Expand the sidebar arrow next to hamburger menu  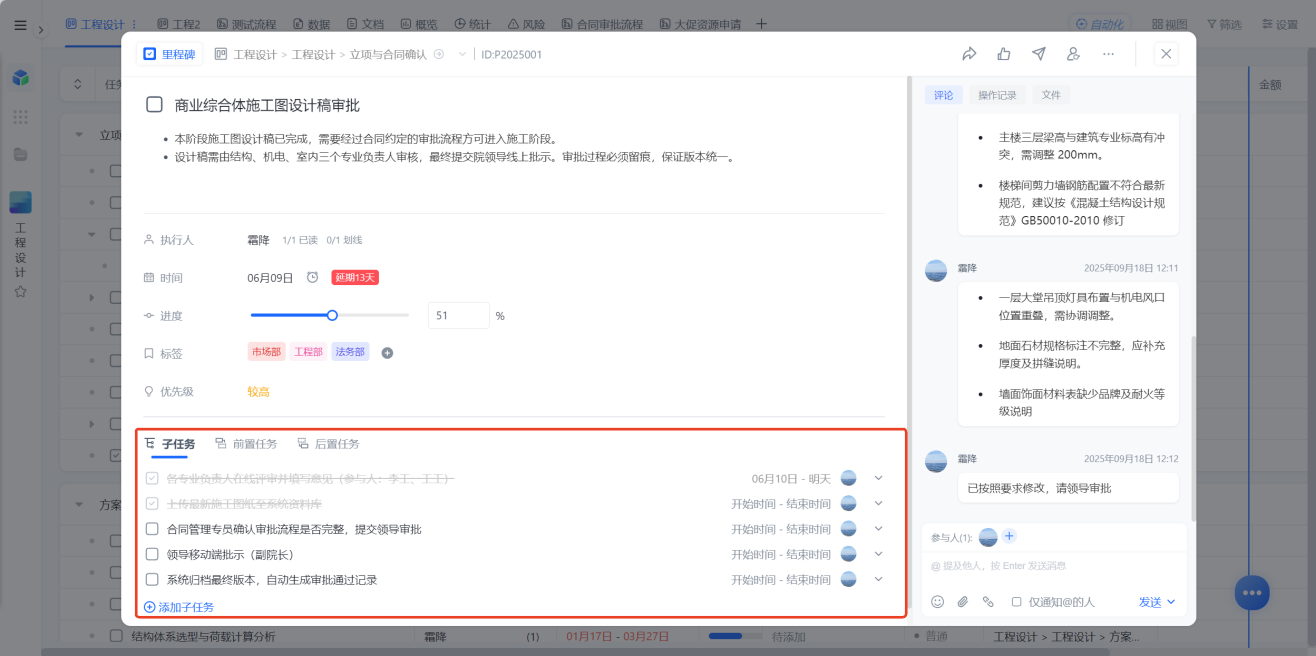click(41, 30)
